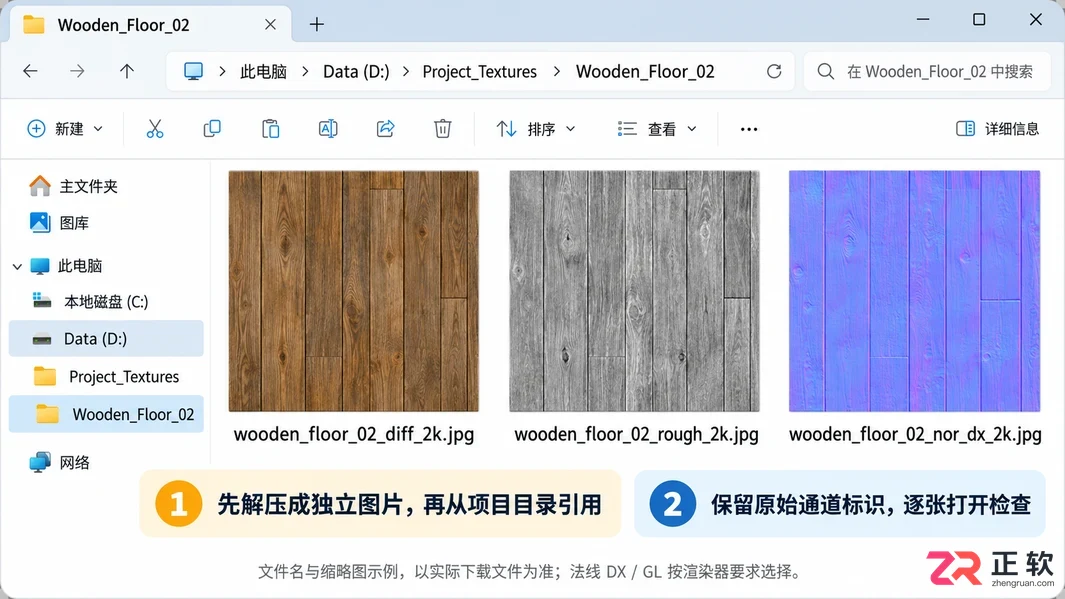Maximize the File Explorer window

coord(979,19)
